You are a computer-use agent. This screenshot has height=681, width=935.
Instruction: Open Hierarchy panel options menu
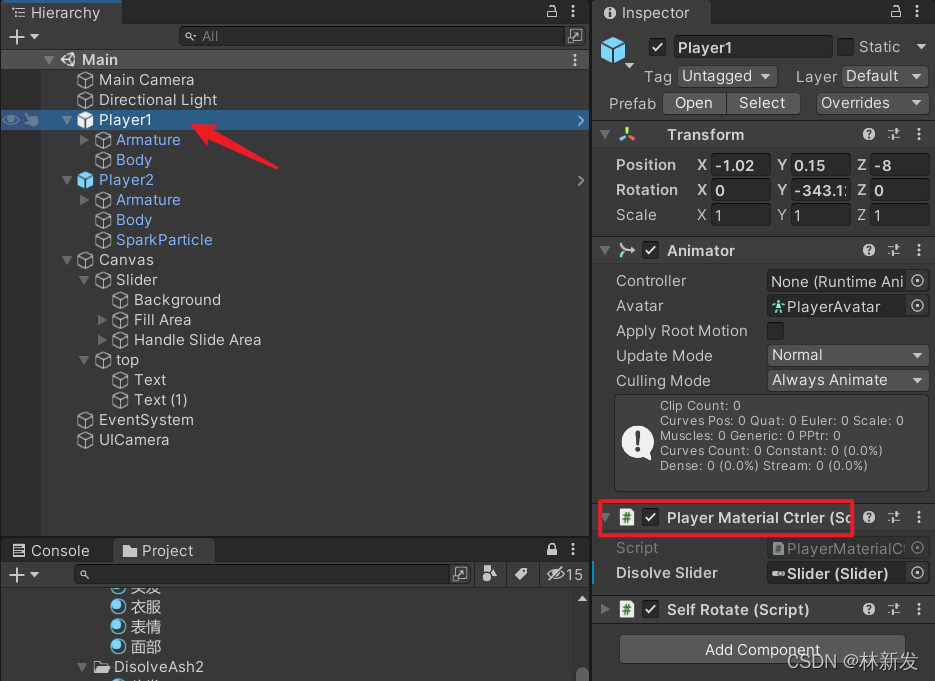tap(573, 11)
